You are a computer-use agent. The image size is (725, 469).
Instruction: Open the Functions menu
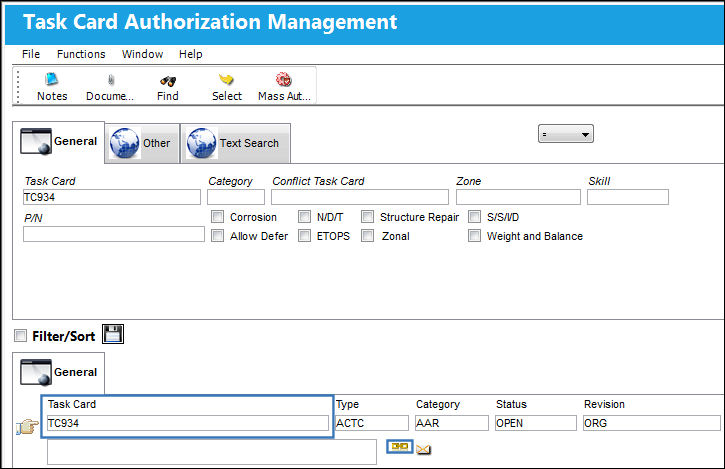point(81,54)
